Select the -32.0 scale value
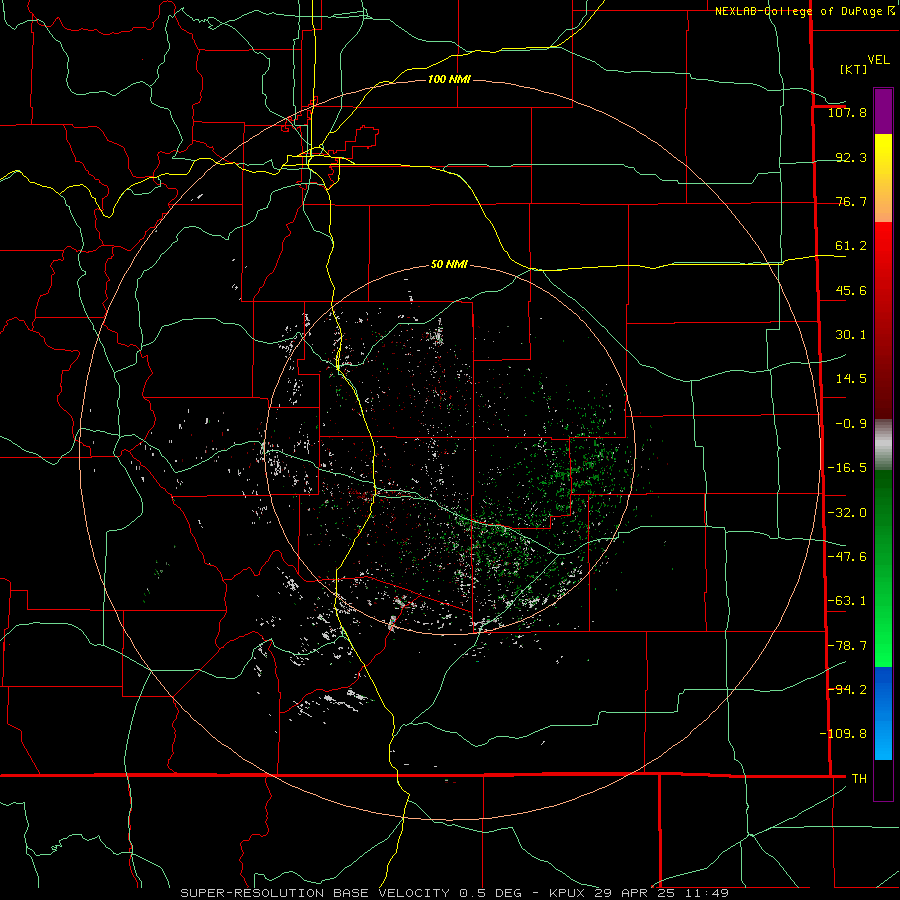Viewport: 900px width, 900px height. click(x=847, y=513)
